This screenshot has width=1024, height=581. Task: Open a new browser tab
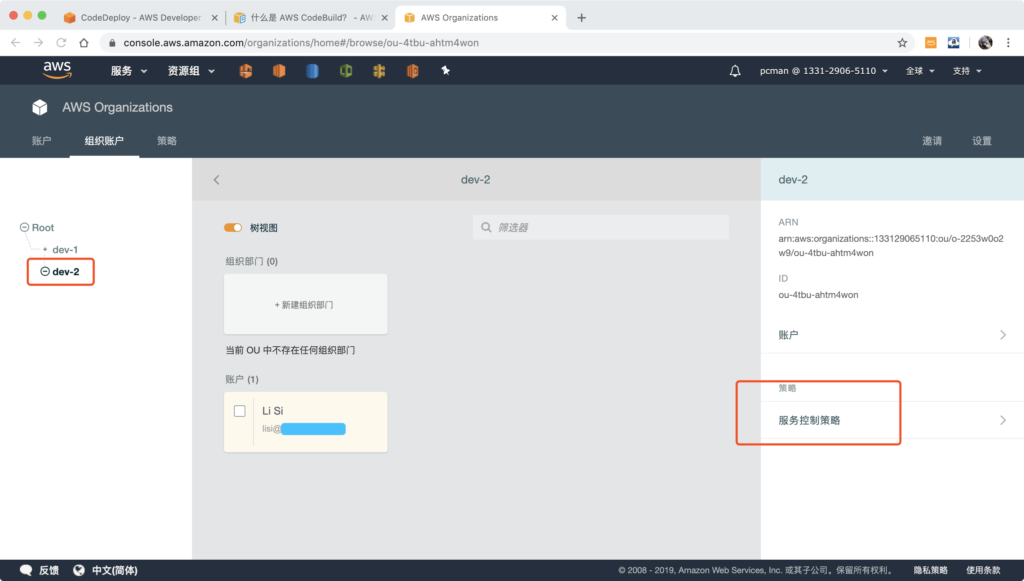pyautogui.click(x=581, y=18)
